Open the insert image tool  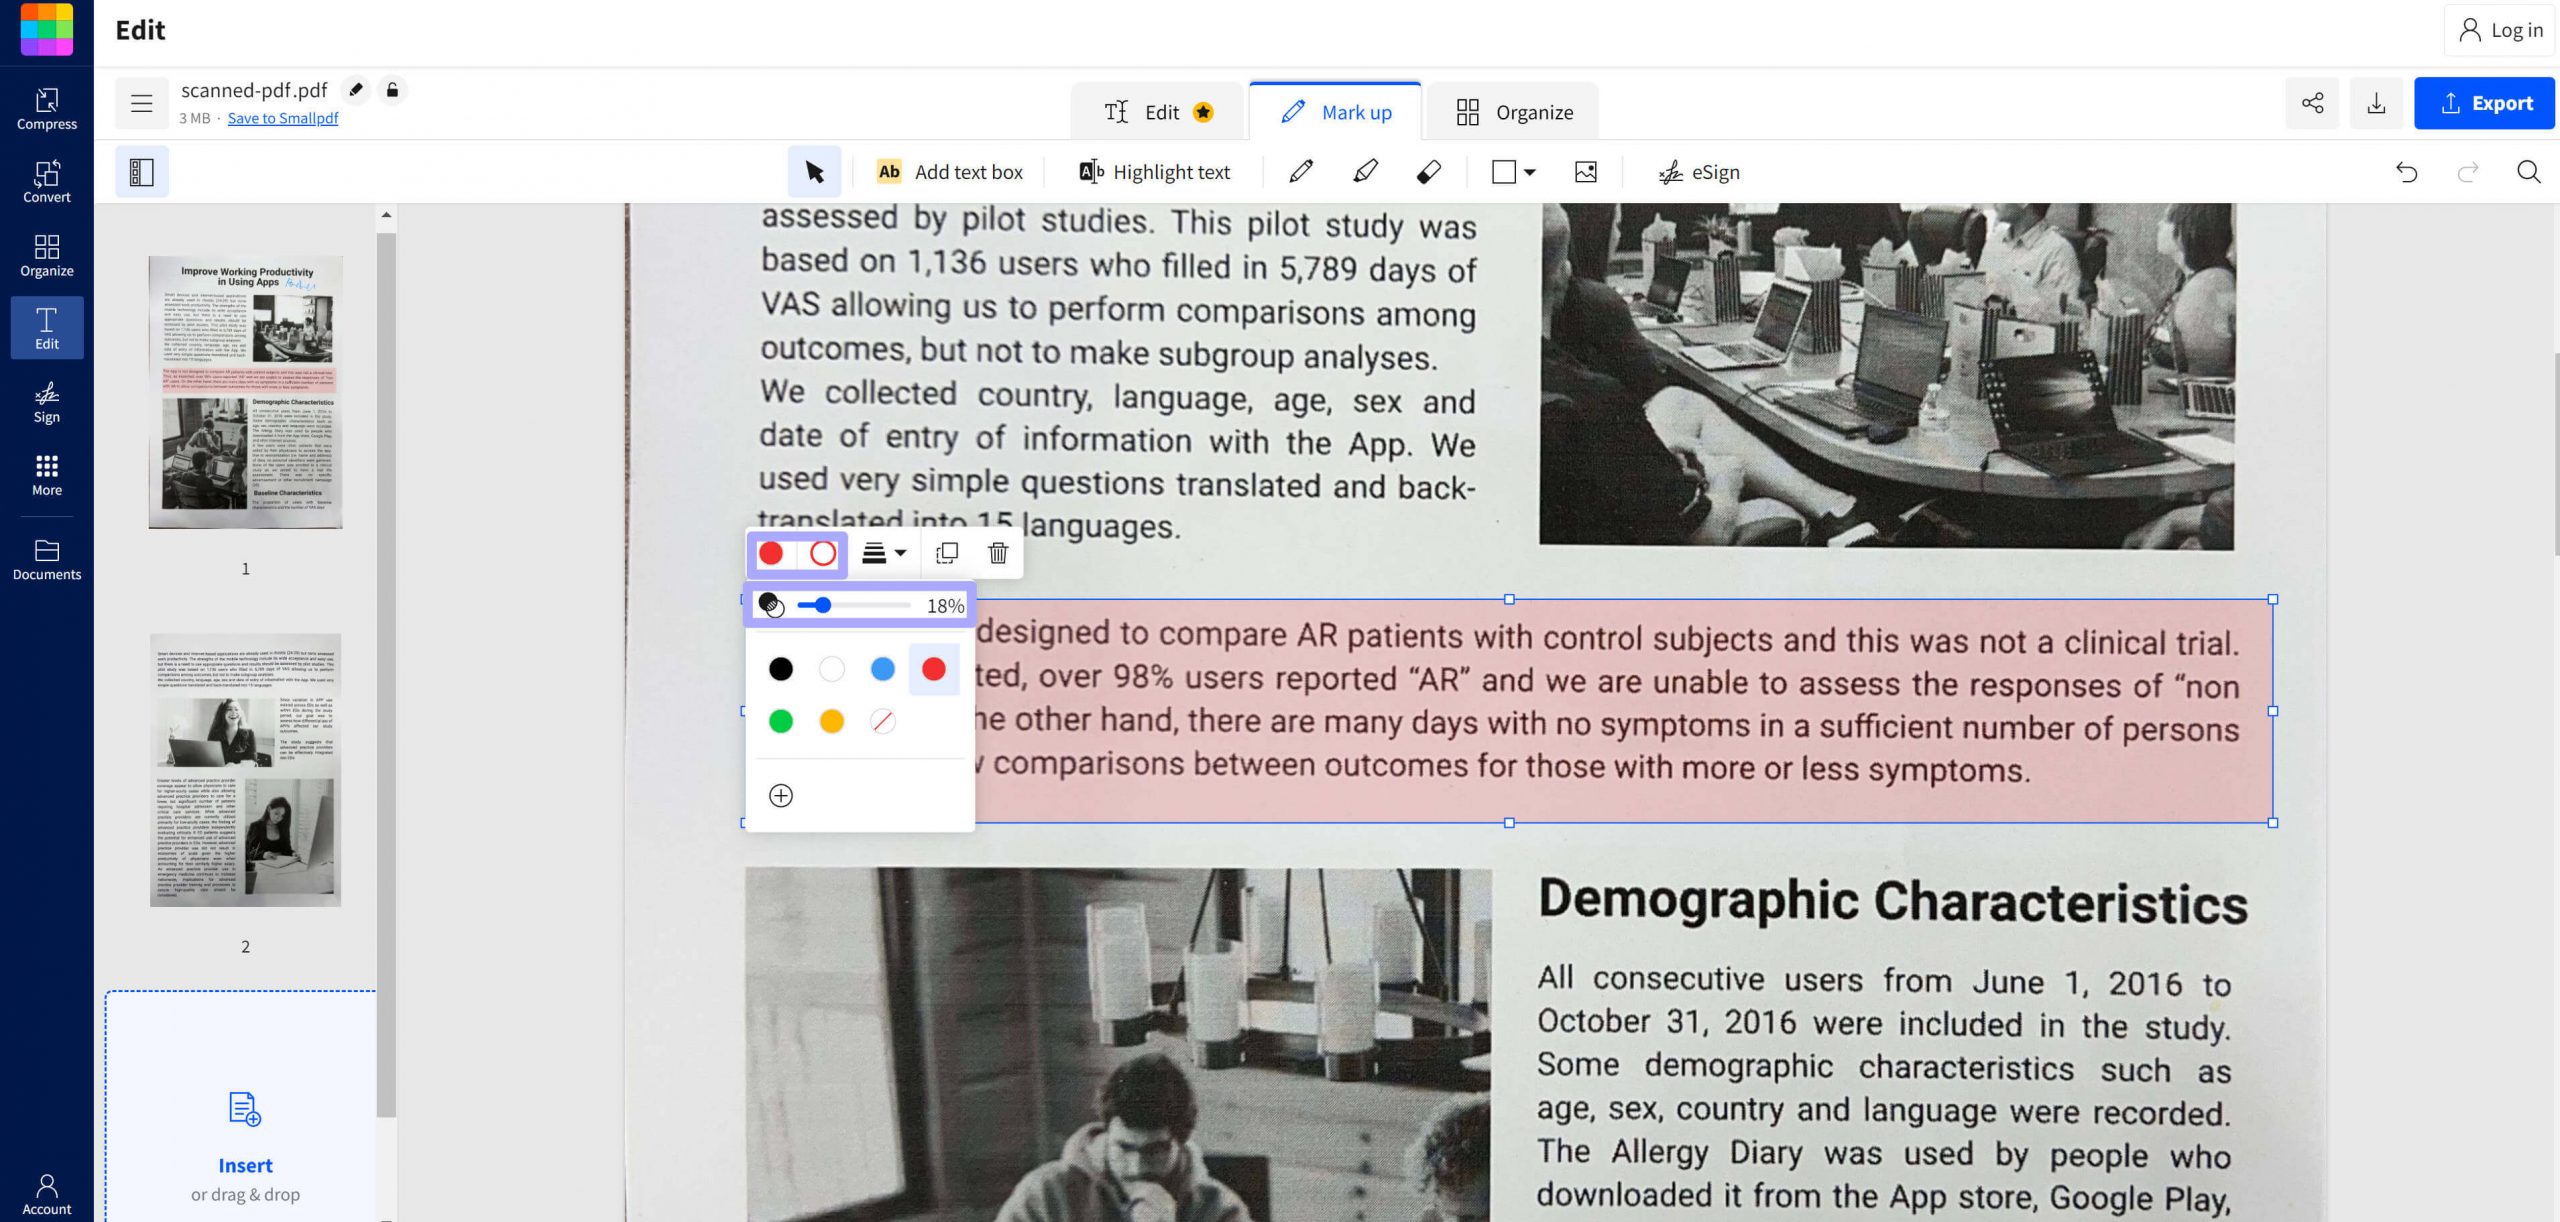(1586, 172)
